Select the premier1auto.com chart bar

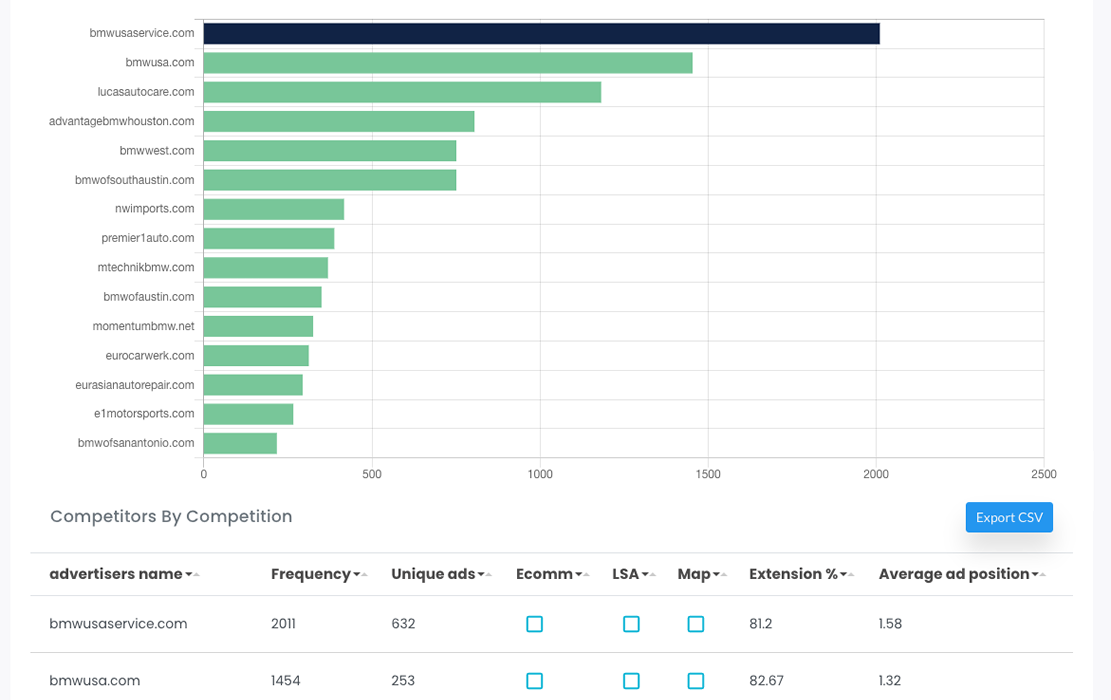pyautogui.click(x=269, y=239)
